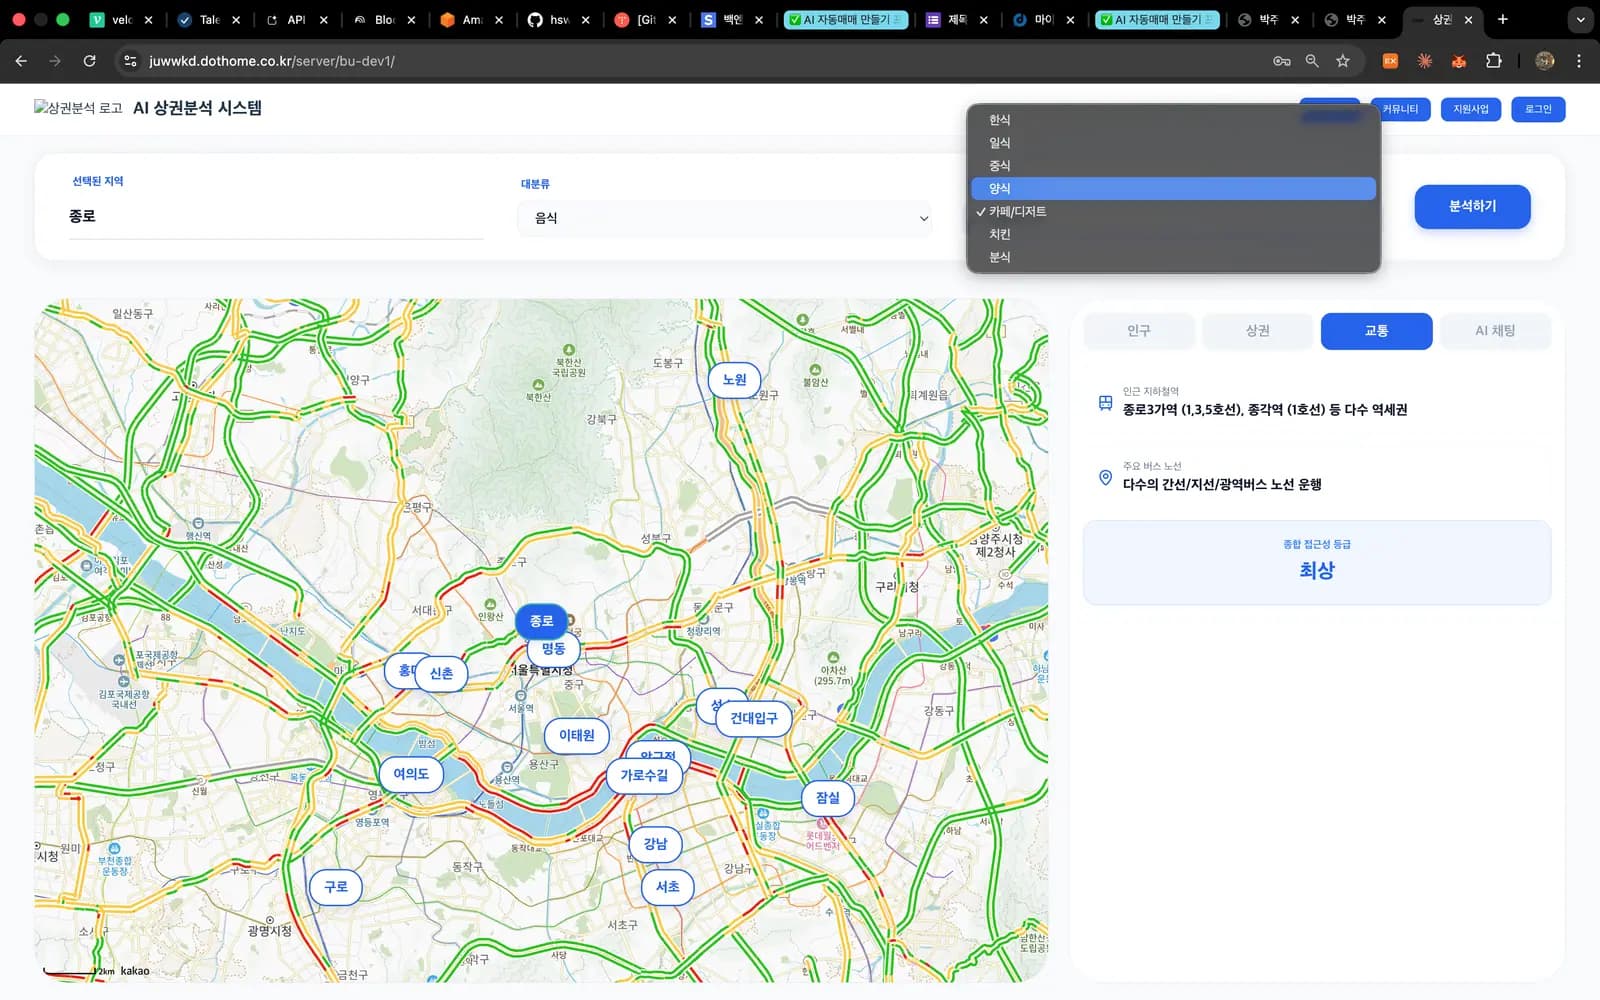
Task: Click the 분석하기 button
Action: point(1472,206)
